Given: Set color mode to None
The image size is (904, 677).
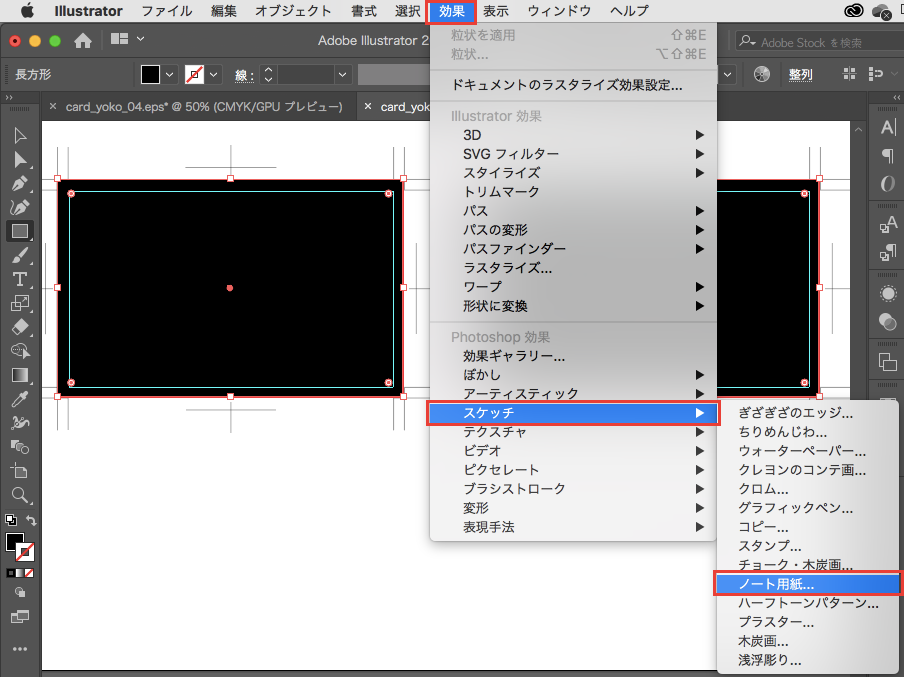Looking at the screenshot, I should click(x=29, y=573).
